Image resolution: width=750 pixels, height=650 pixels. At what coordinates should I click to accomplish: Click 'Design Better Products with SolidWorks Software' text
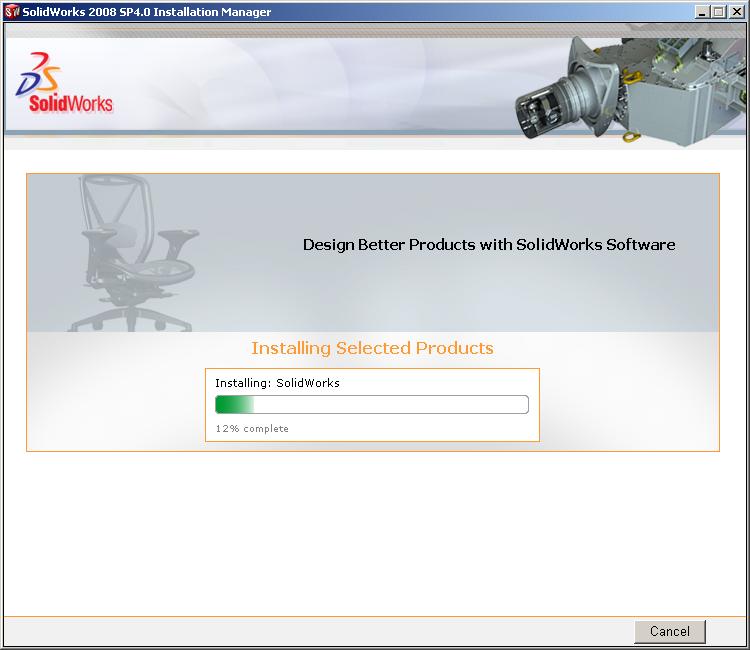(489, 245)
